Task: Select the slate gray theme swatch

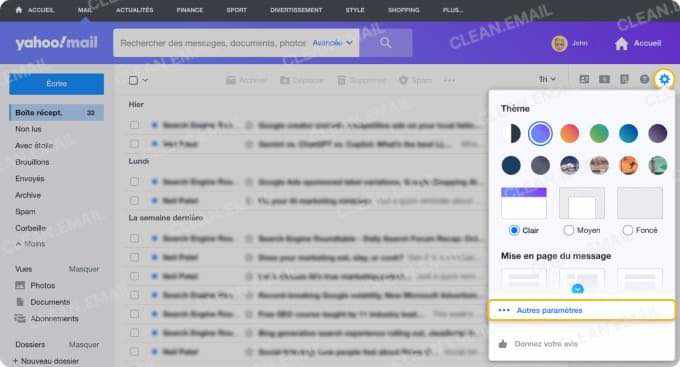Action: [x=540, y=165]
